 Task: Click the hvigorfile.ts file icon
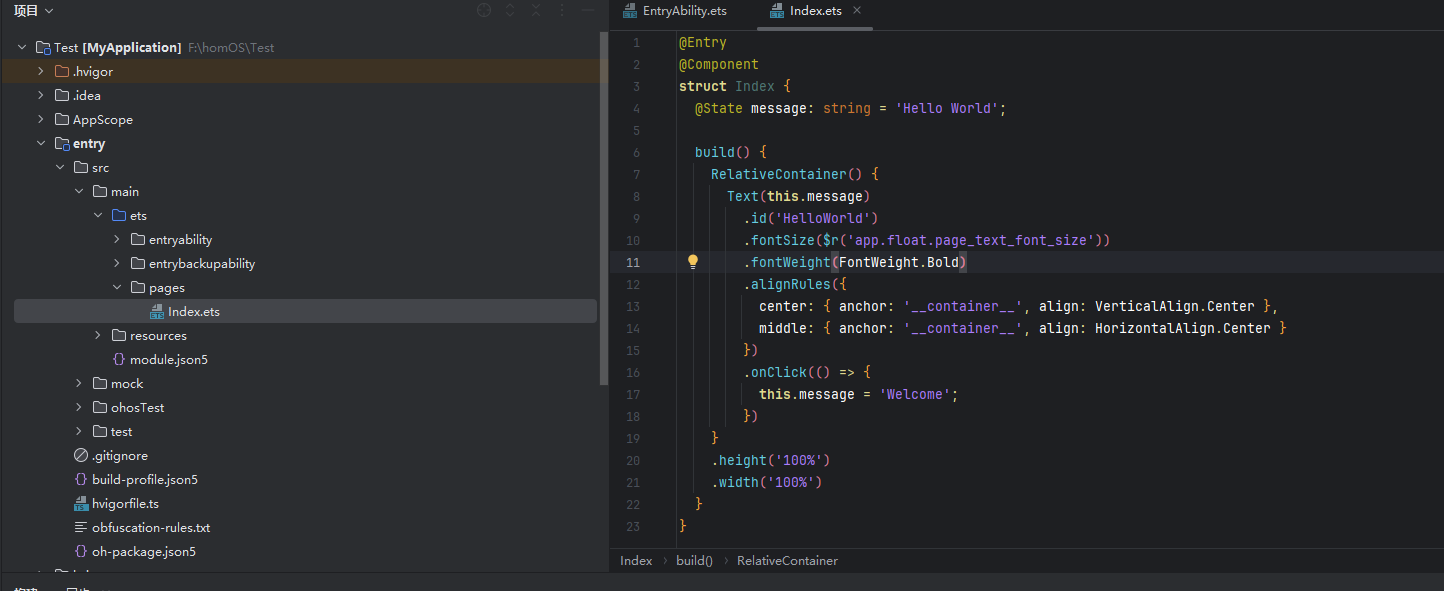coord(81,504)
